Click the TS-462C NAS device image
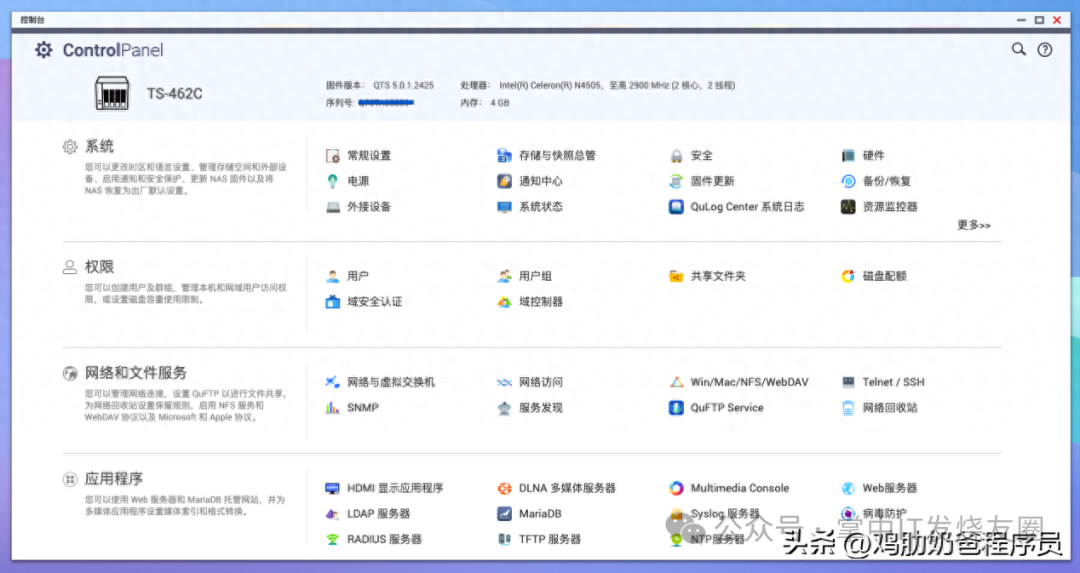 (112, 93)
